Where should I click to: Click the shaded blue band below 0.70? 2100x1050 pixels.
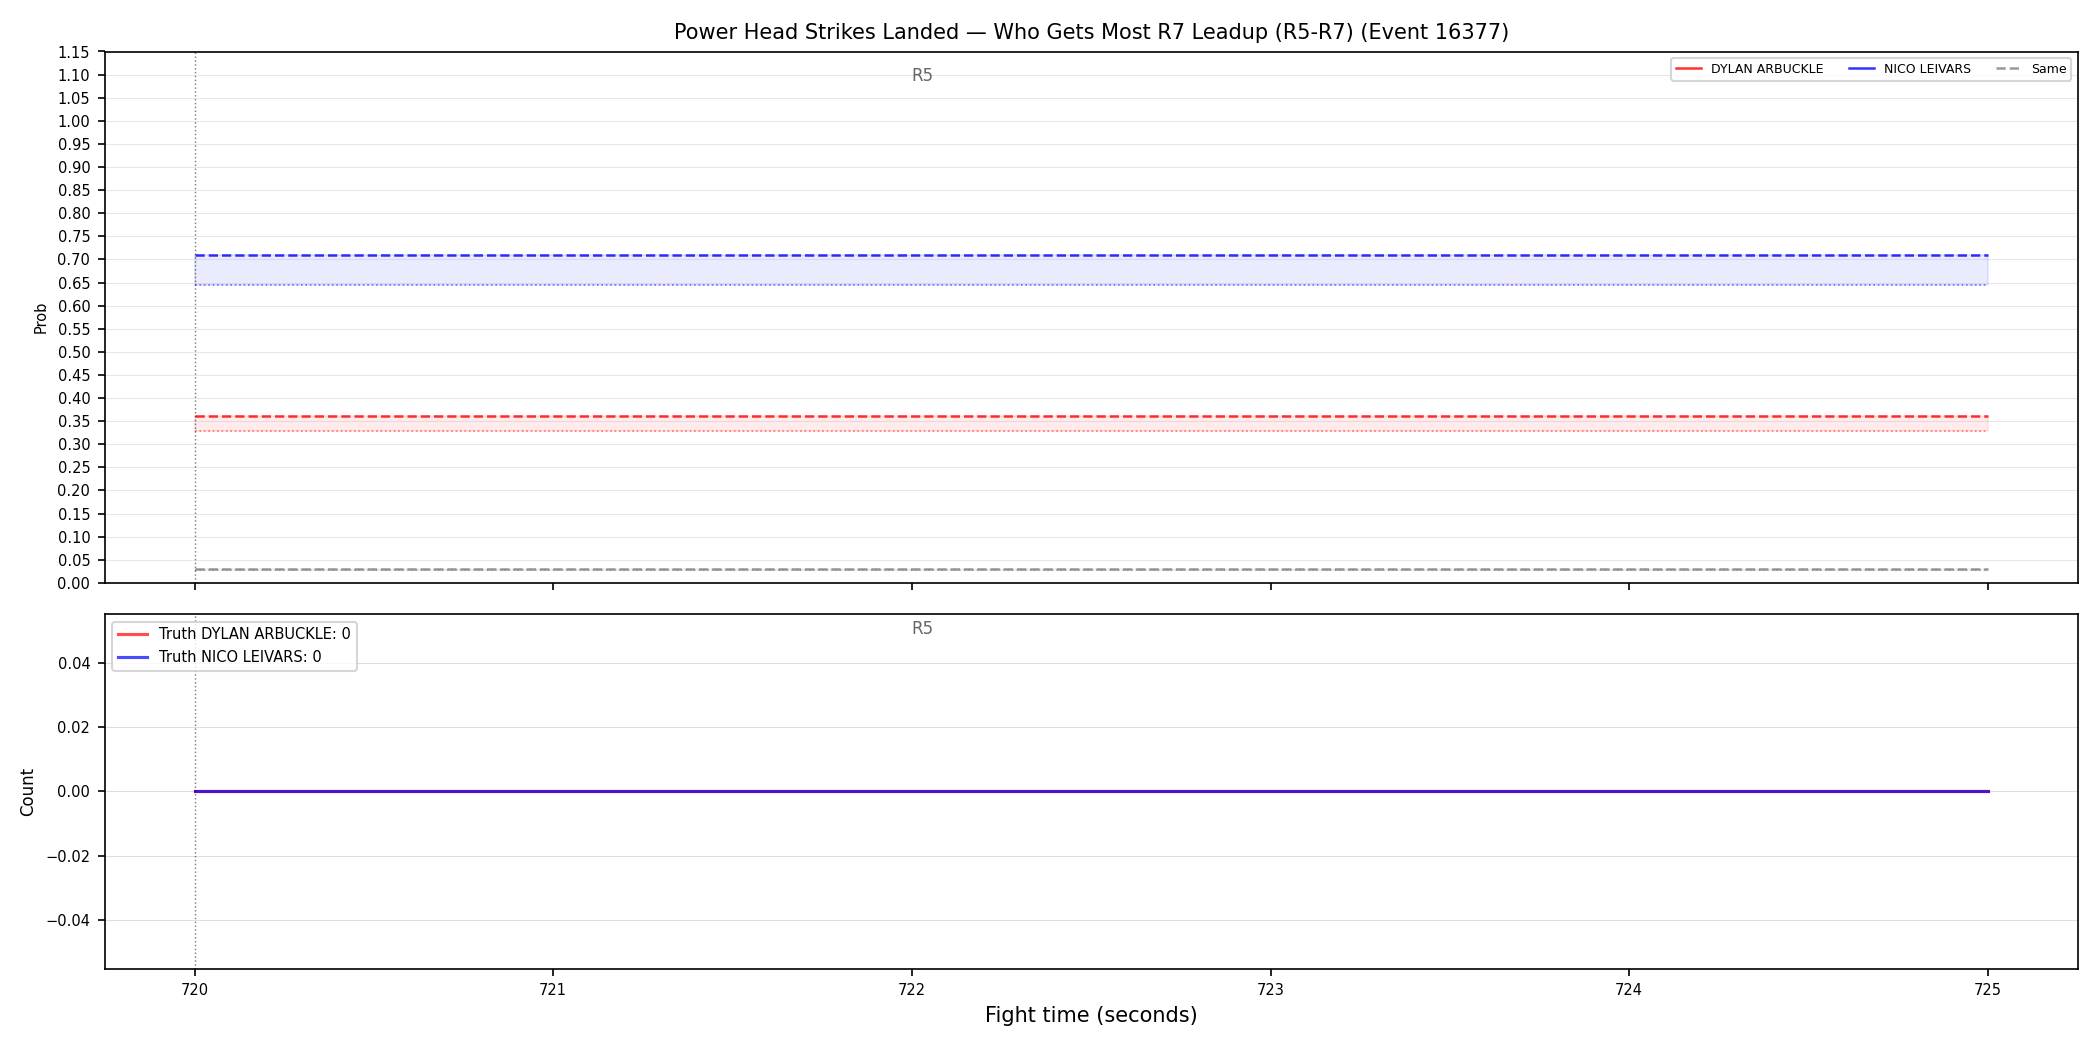coord(1091,270)
